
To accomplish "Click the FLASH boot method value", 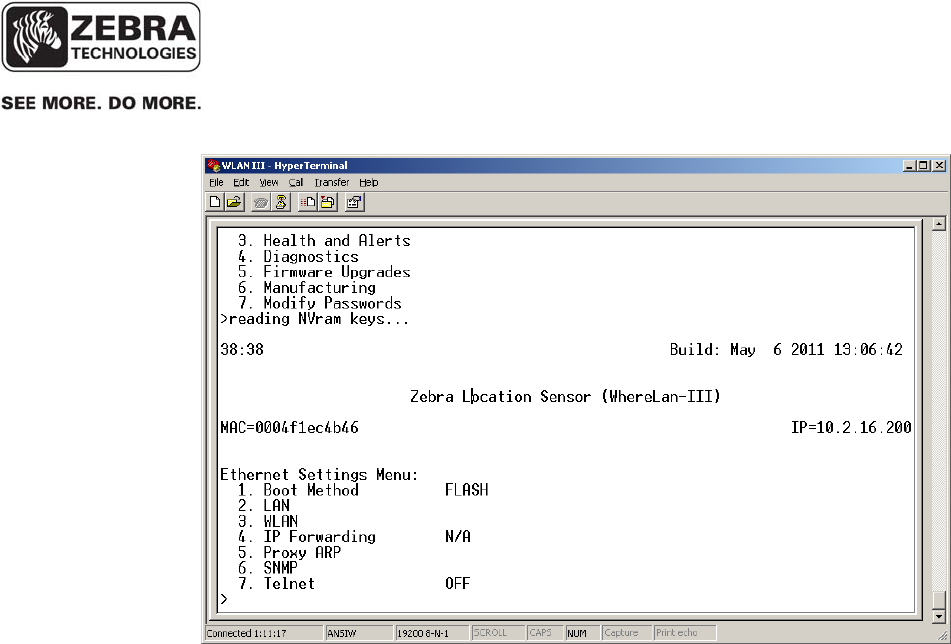I will (x=466, y=490).
